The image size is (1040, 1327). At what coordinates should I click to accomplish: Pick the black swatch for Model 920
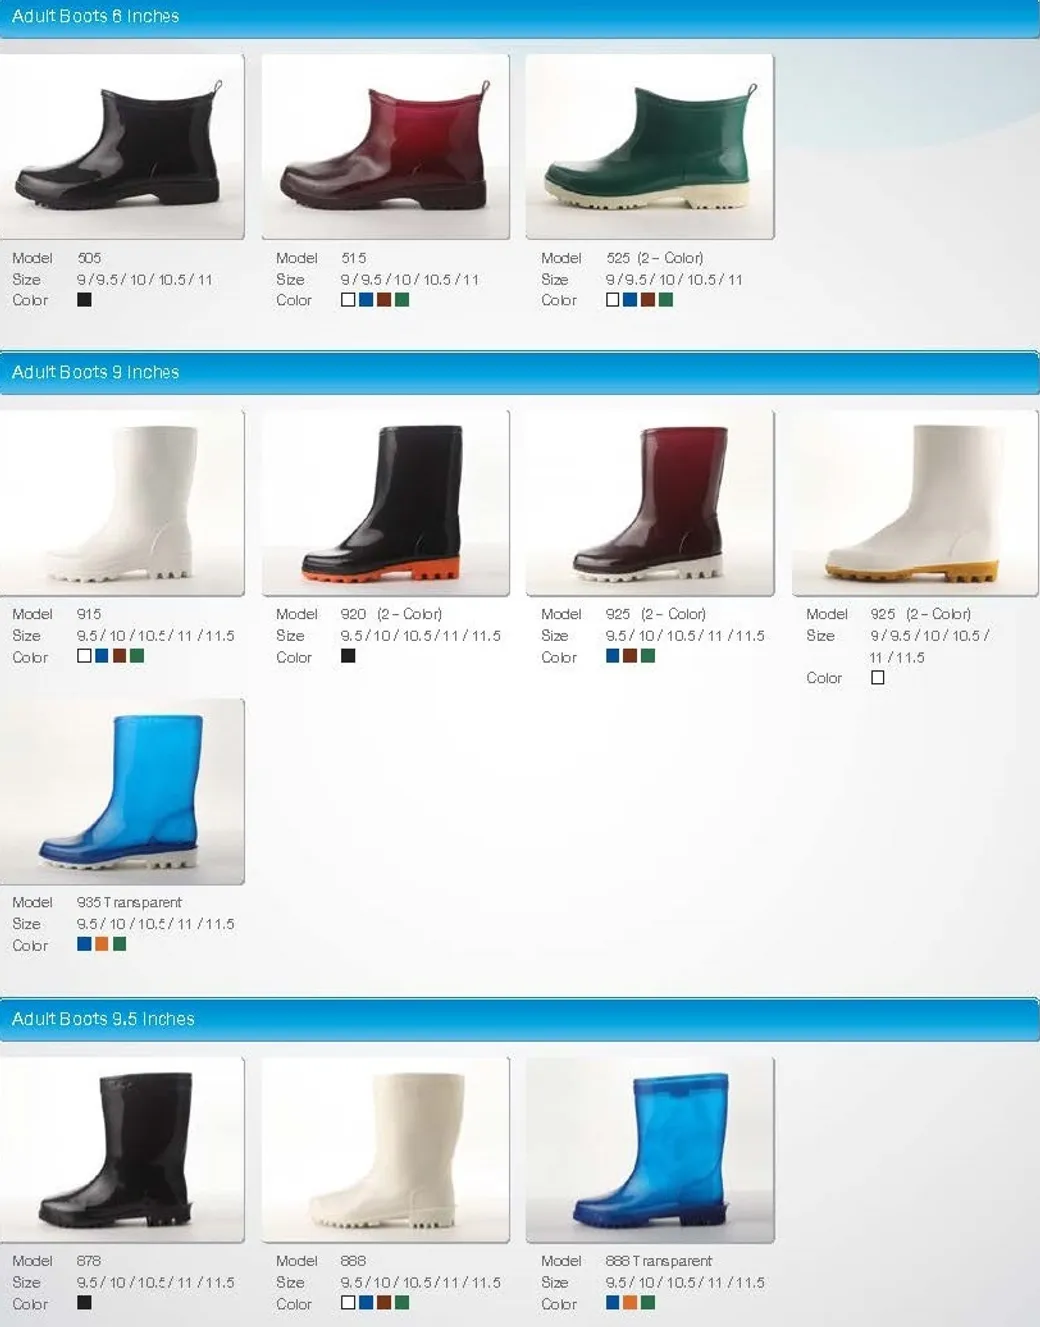pyautogui.click(x=348, y=656)
